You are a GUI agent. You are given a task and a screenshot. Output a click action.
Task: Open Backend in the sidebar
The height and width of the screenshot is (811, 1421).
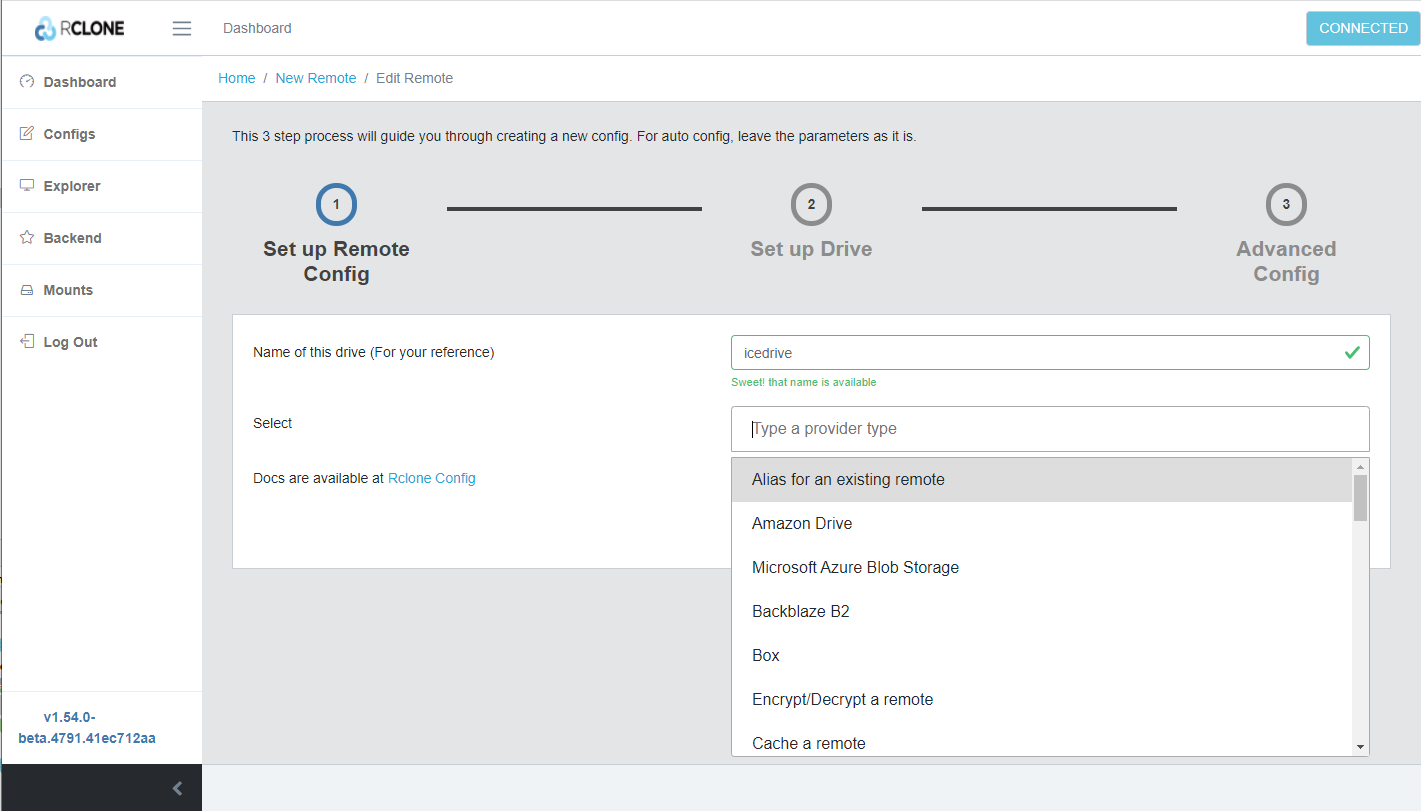pos(102,238)
